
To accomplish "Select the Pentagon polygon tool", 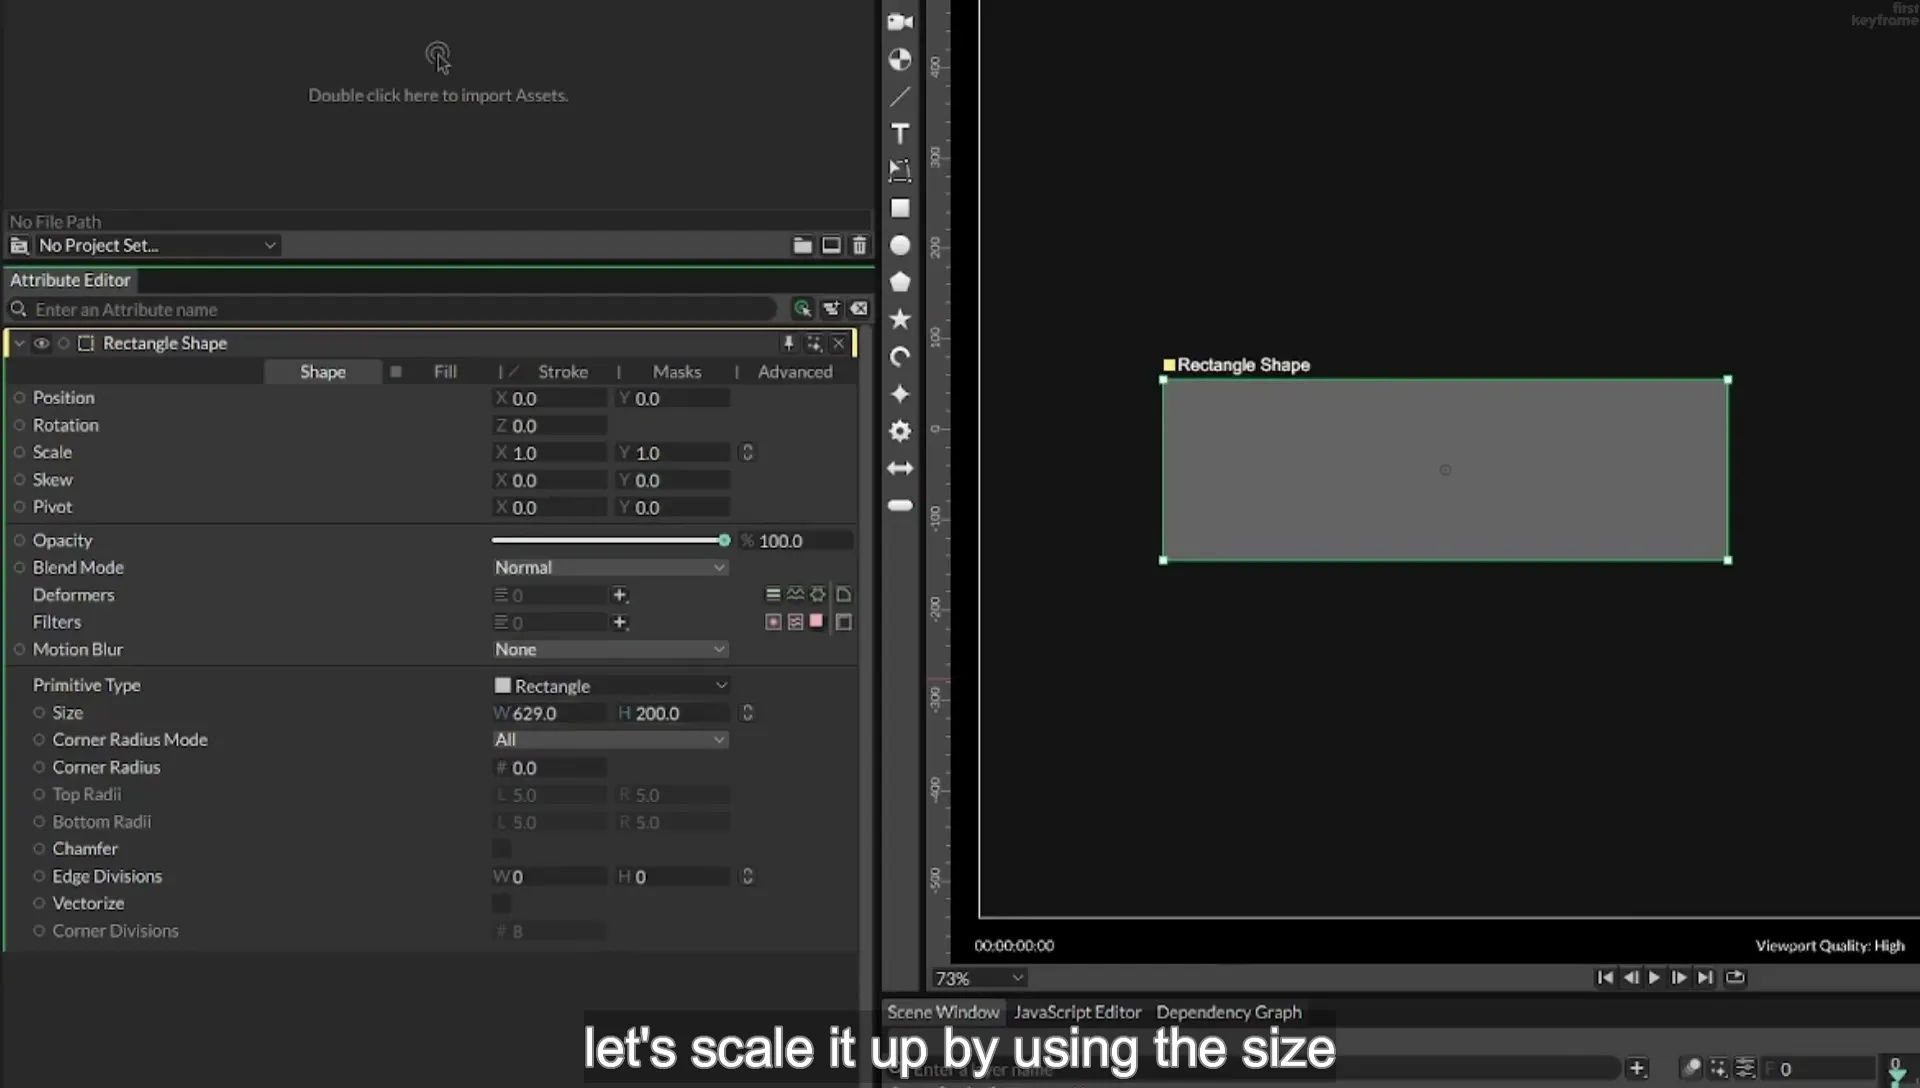I will coord(900,282).
